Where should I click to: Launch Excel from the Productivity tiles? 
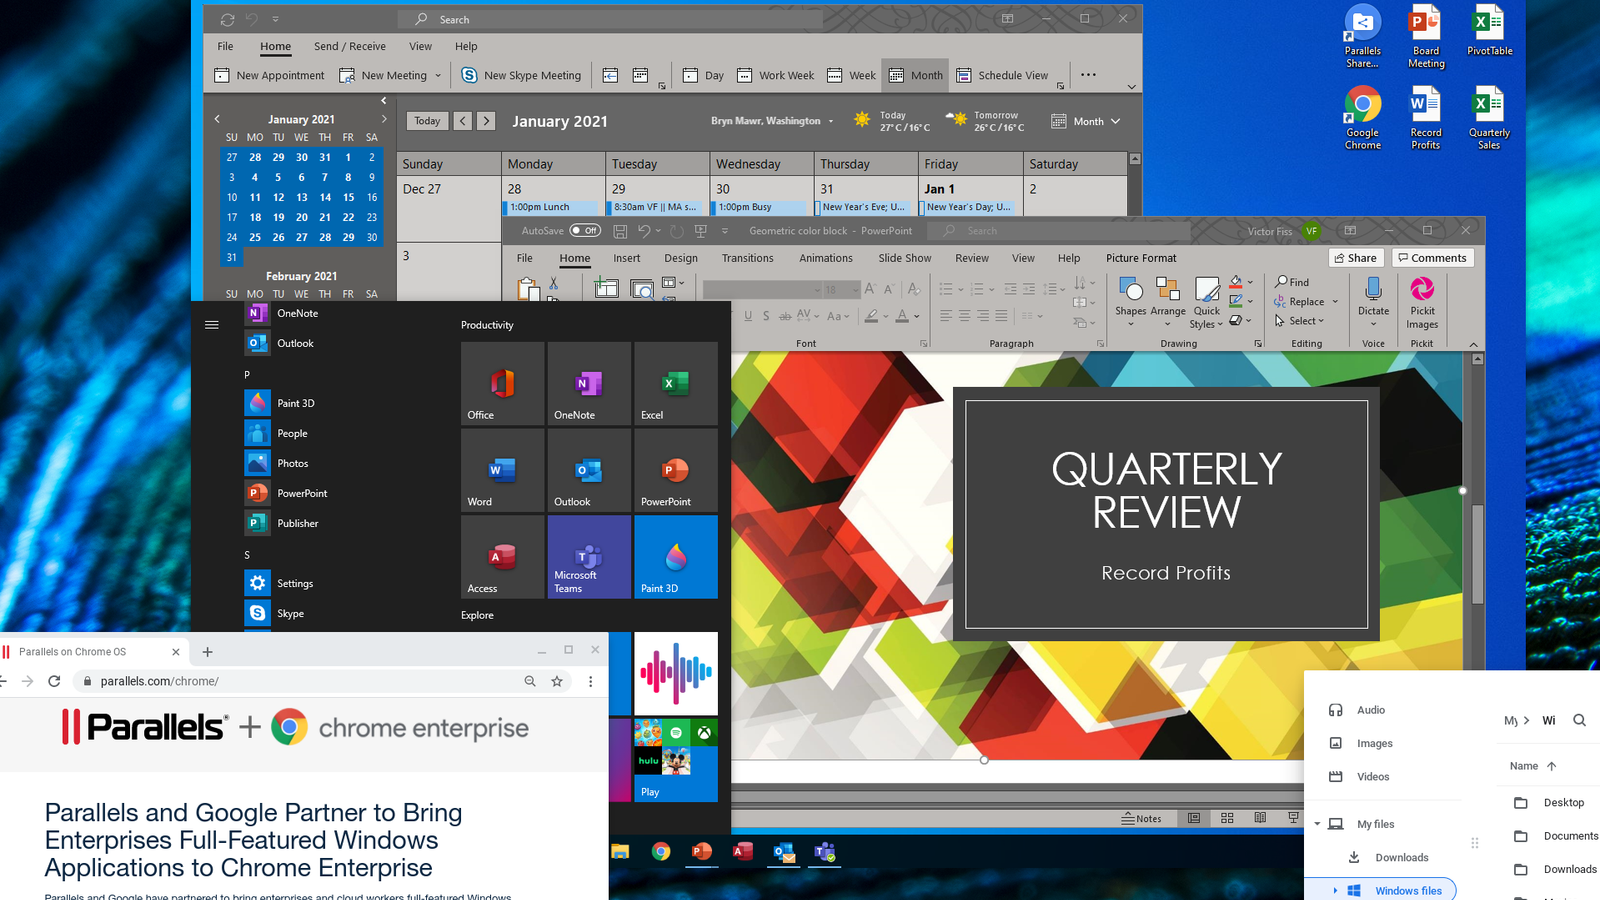coord(675,384)
